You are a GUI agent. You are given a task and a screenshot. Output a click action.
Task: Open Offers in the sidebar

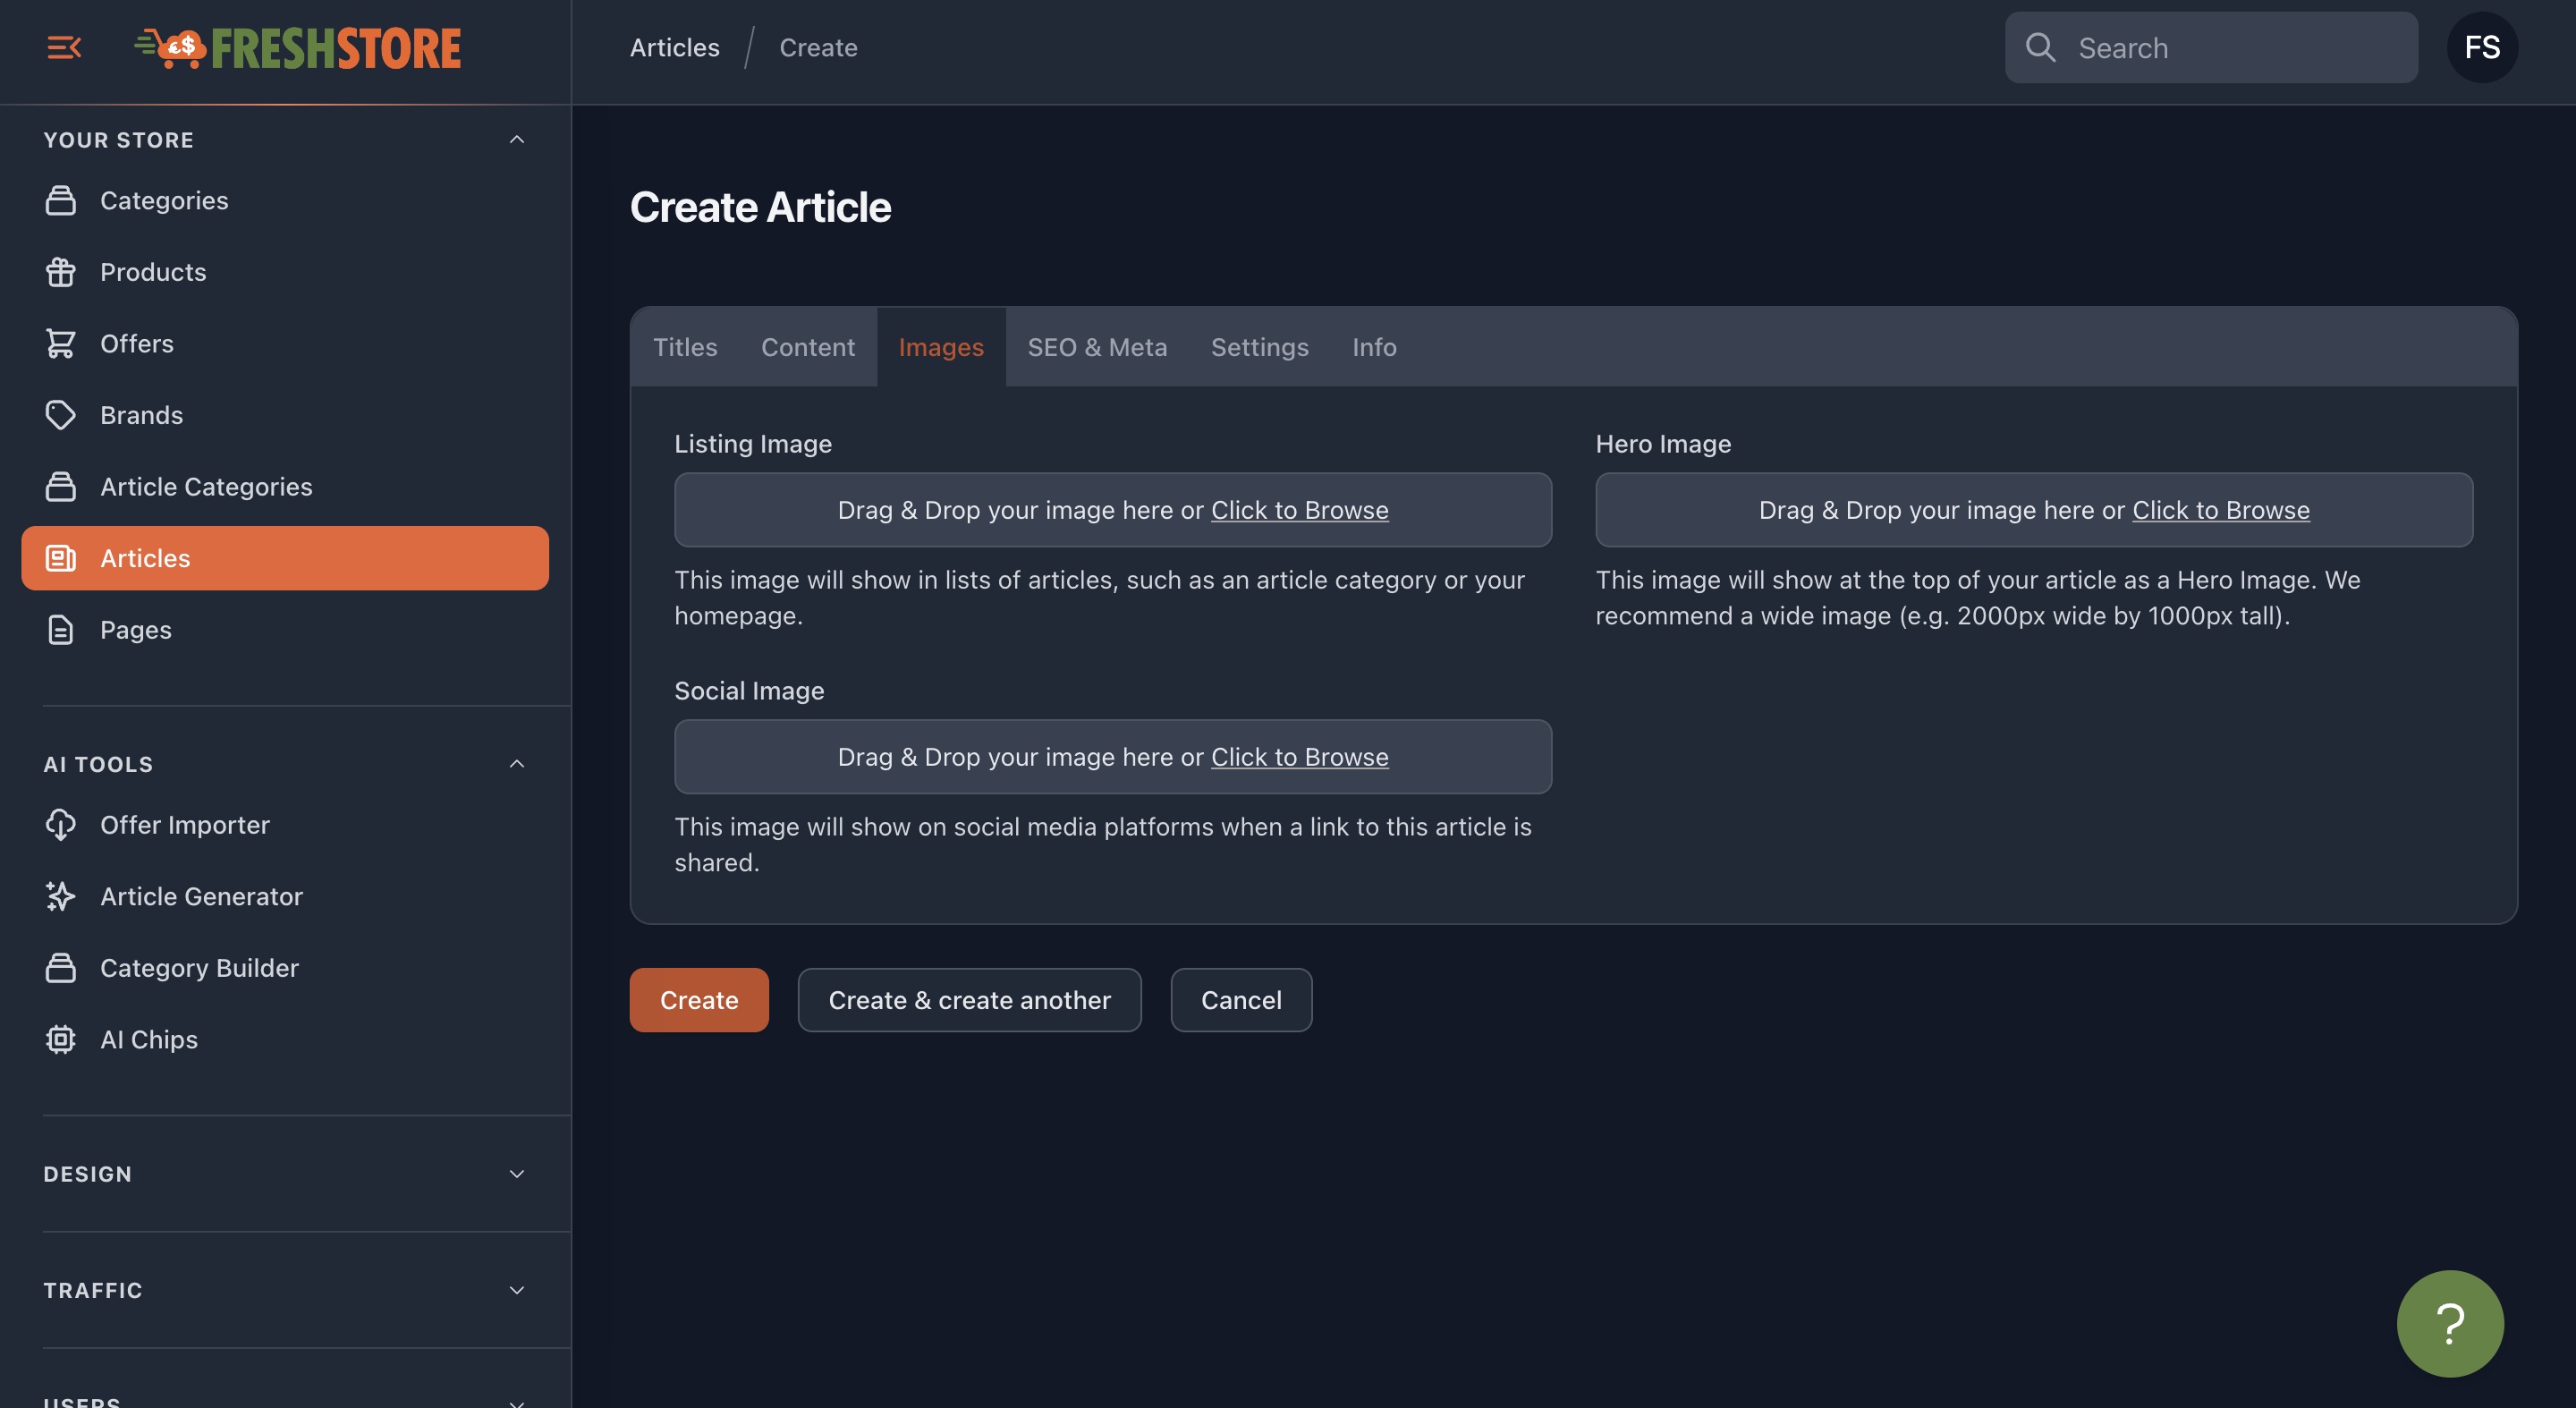coord(285,344)
